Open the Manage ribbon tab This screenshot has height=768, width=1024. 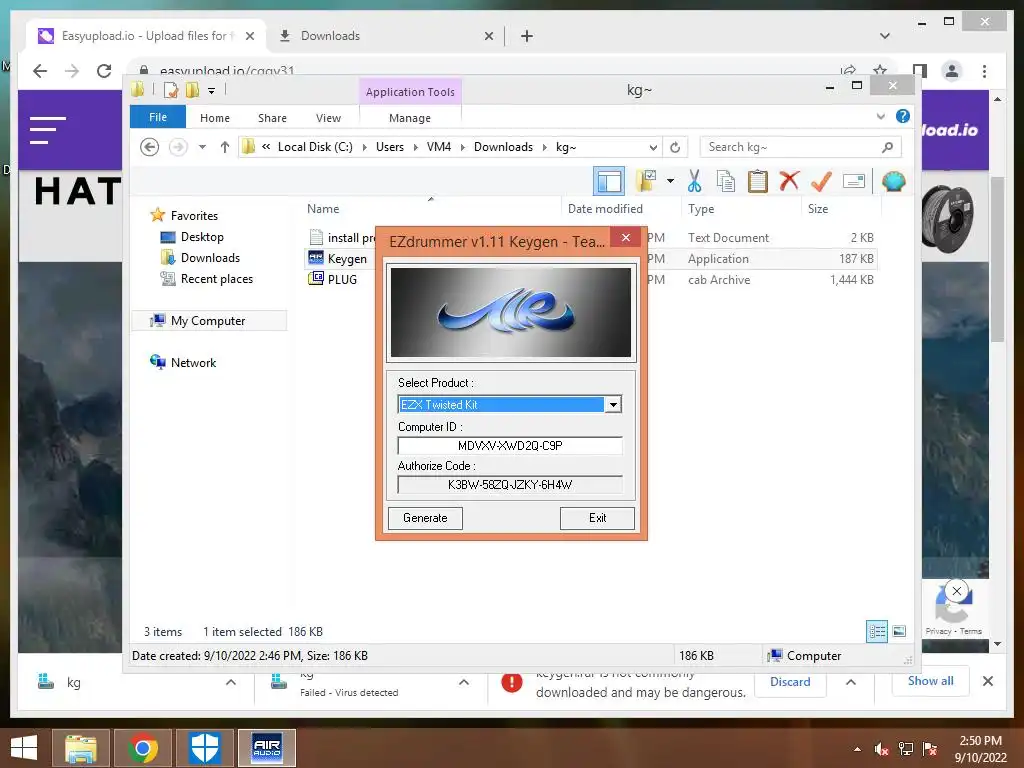409,118
